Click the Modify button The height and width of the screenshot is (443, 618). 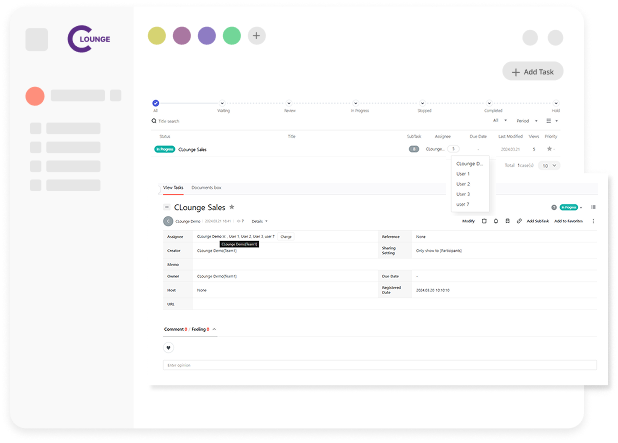(468, 221)
